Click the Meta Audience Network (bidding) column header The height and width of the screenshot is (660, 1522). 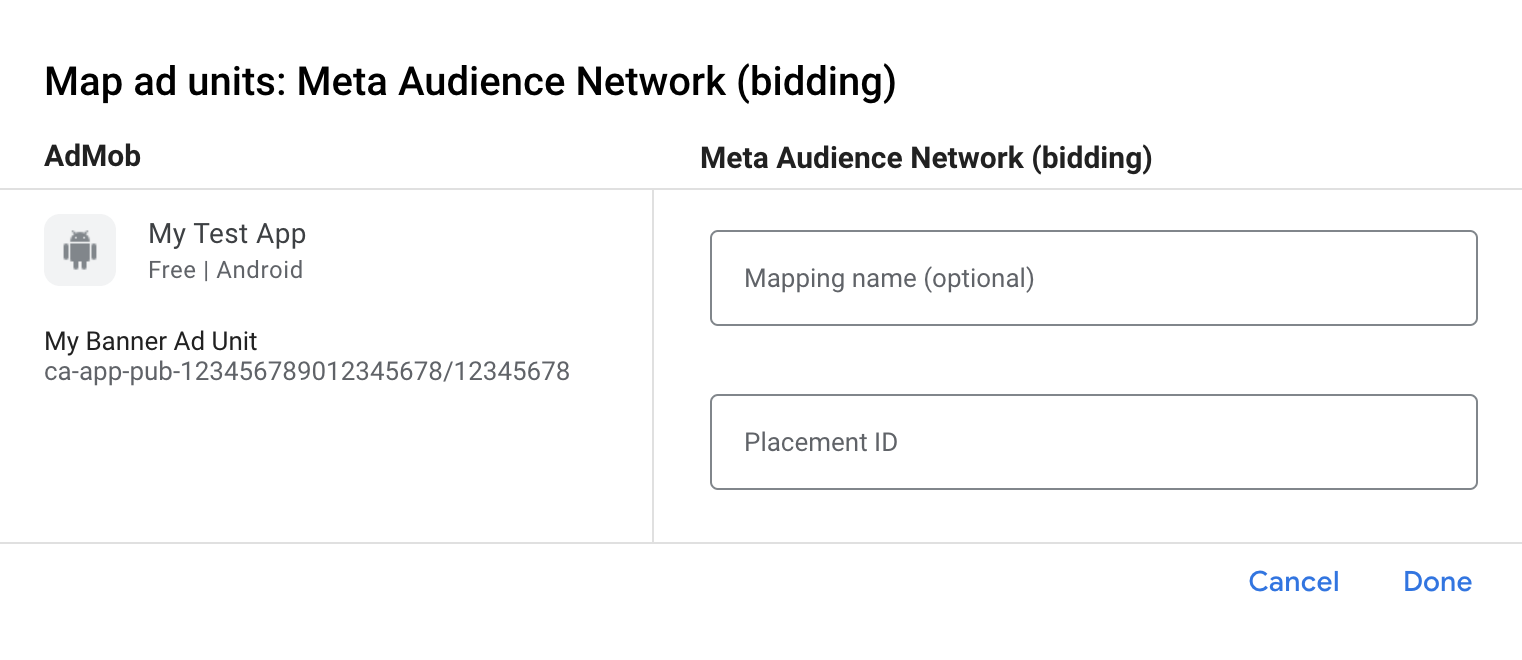pyautogui.click(x=926, y=158)
